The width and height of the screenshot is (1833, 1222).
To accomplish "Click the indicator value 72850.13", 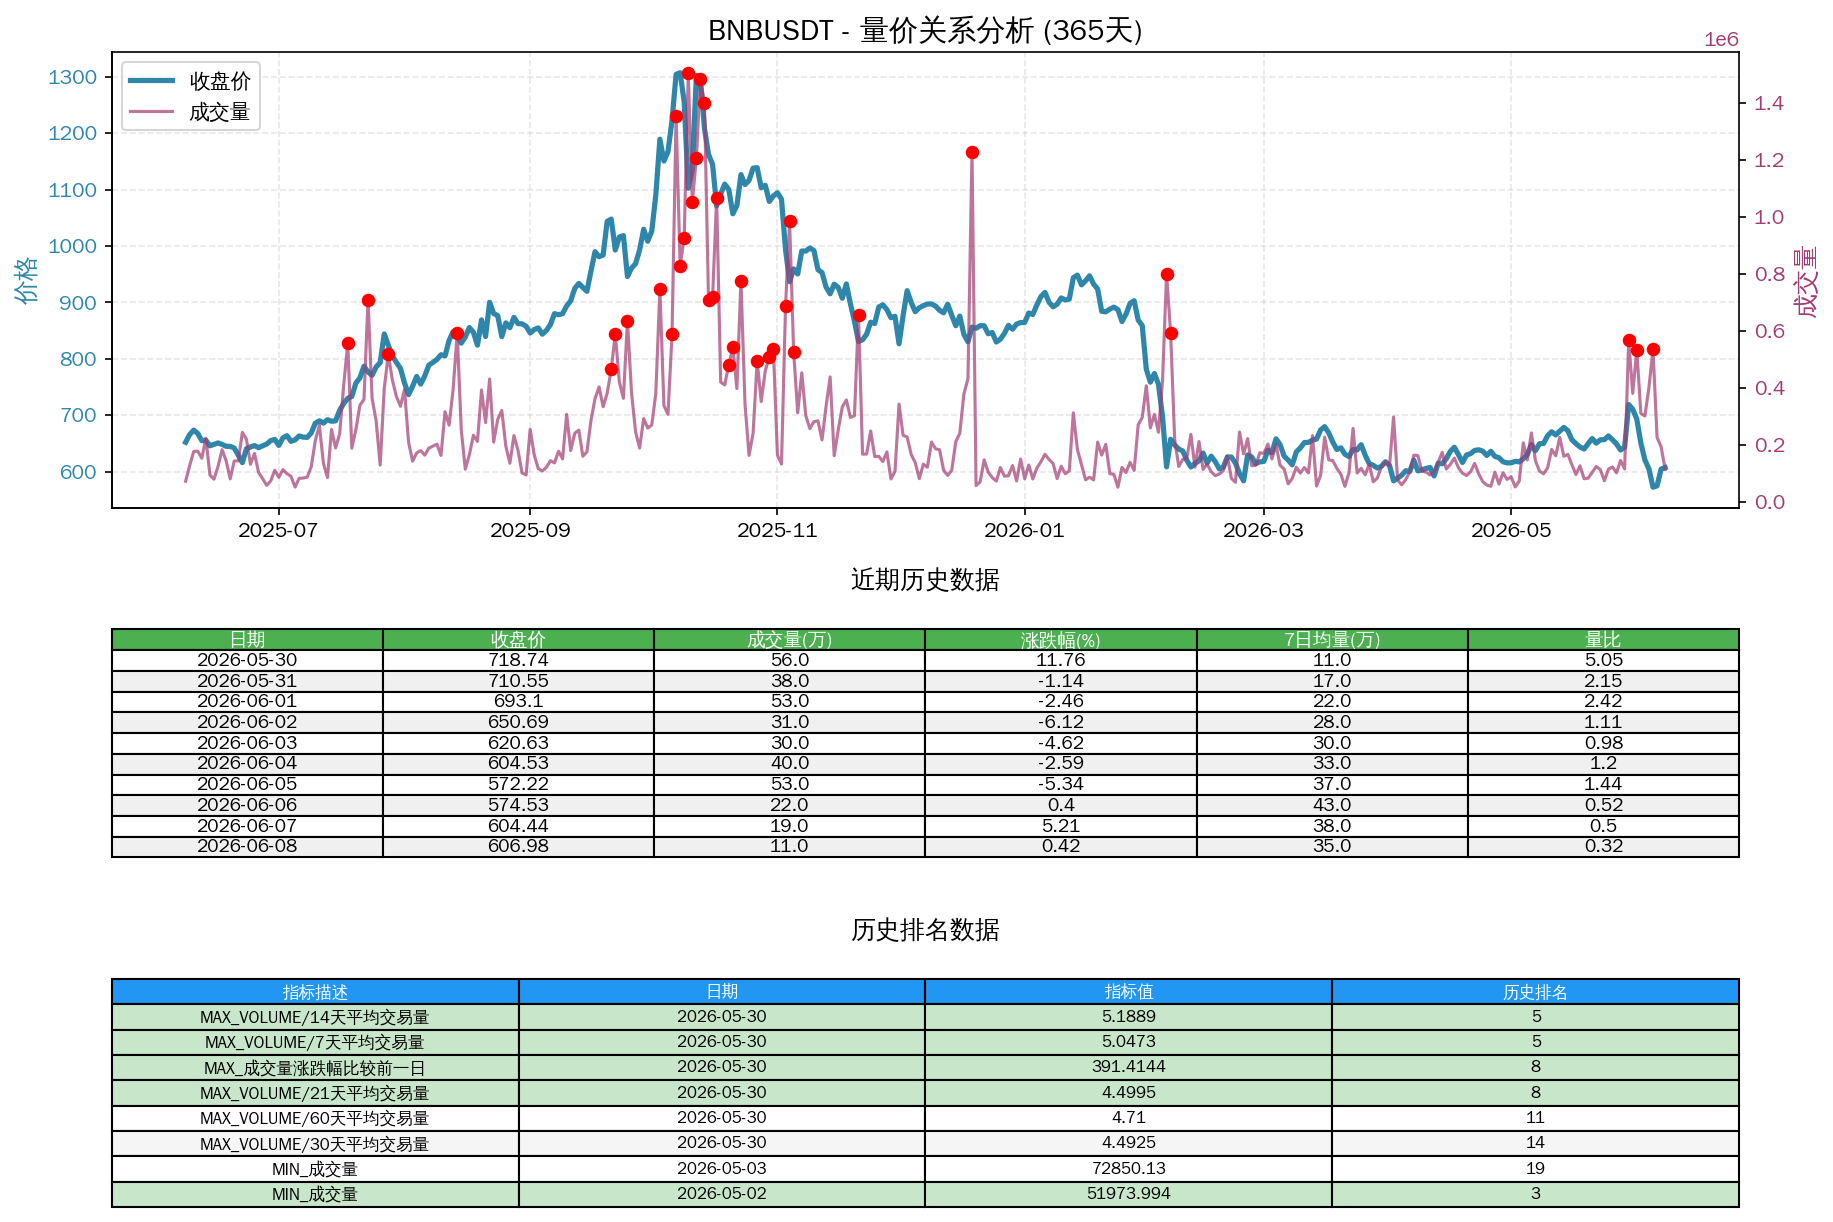I will [x=1129, y=1169].
